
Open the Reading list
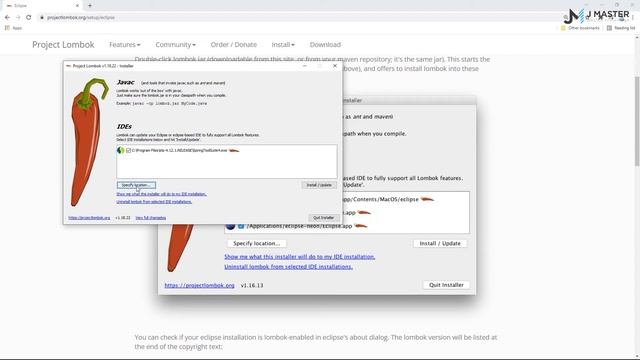tap(620, 28)
